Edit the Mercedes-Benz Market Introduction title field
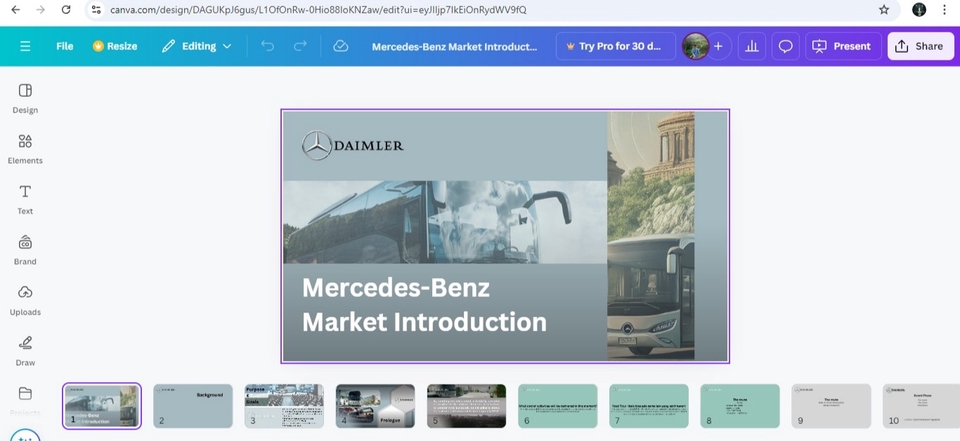 click(x=454, y=46)
